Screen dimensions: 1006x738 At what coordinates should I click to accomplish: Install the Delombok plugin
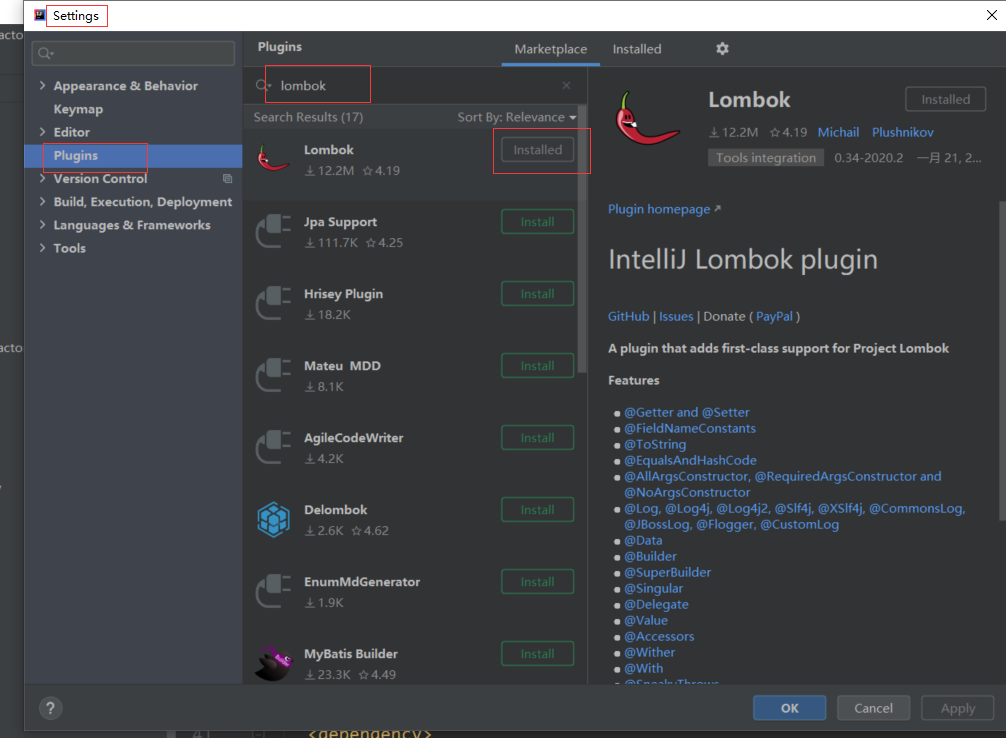537,510
